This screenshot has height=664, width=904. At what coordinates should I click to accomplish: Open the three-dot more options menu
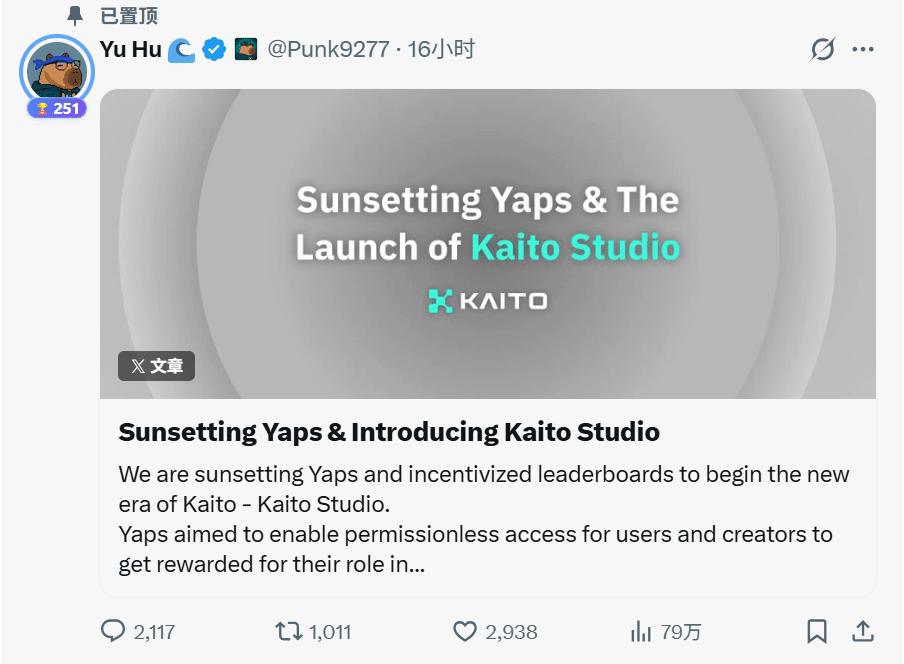point(862,49)
